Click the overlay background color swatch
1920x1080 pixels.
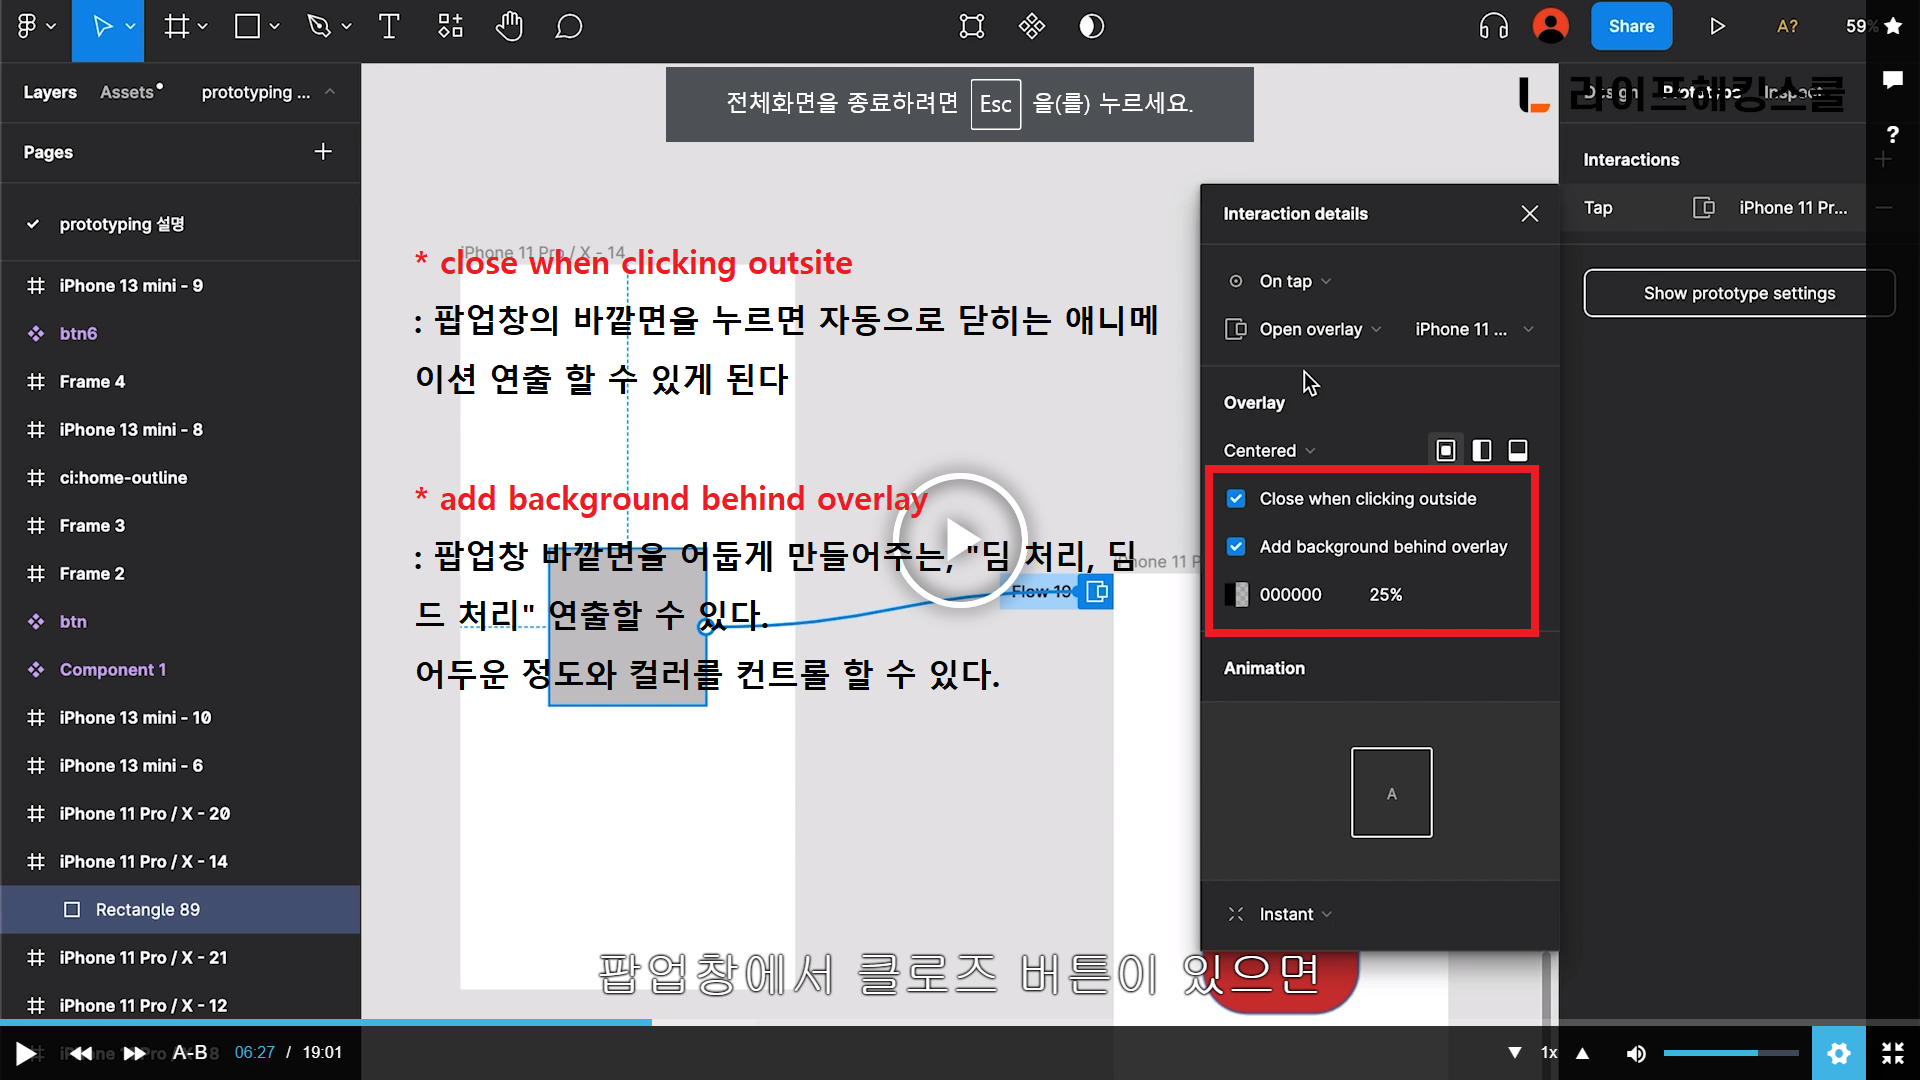1237,595
